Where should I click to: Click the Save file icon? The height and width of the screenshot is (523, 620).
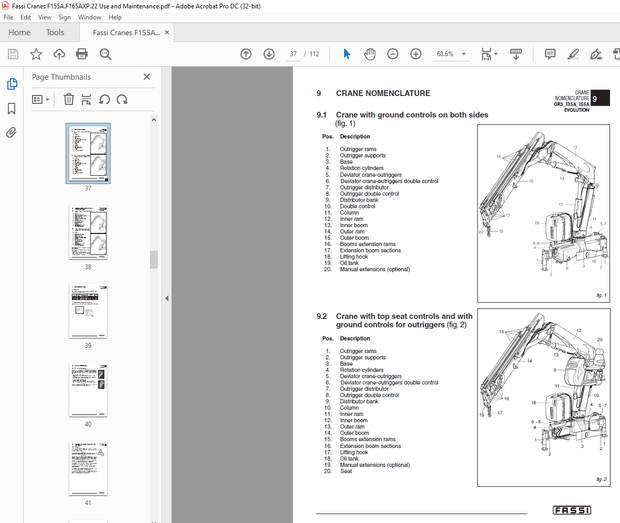tap(13, 54)
